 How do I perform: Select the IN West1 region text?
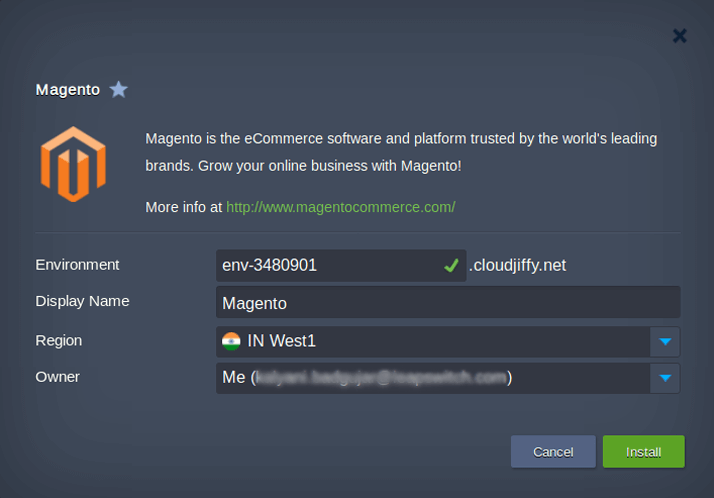(x=282, y=341)
